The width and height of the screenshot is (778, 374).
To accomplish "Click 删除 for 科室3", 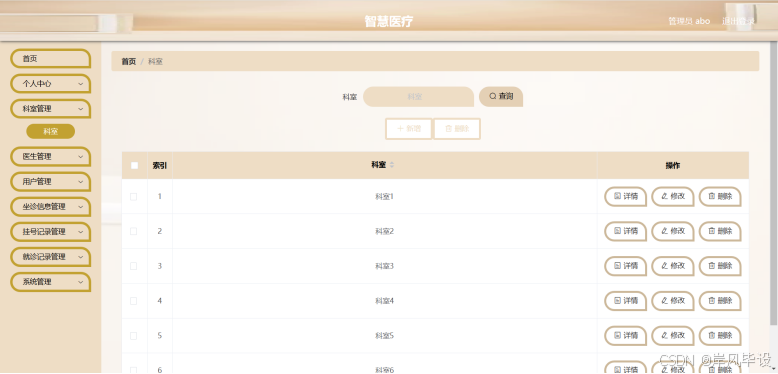I will (x=720, y=266).
